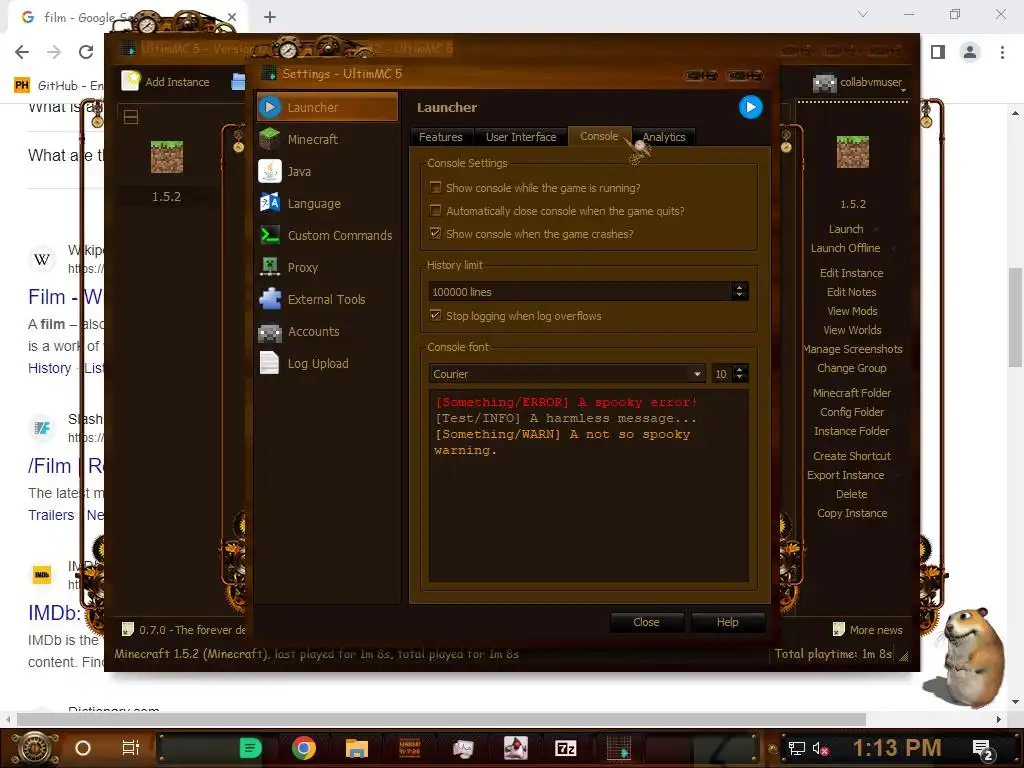Image resolution: width=1024 pixels, height=768 pixels.
Task: Select the Launcher settings page icon
Action: coord(270,107)
